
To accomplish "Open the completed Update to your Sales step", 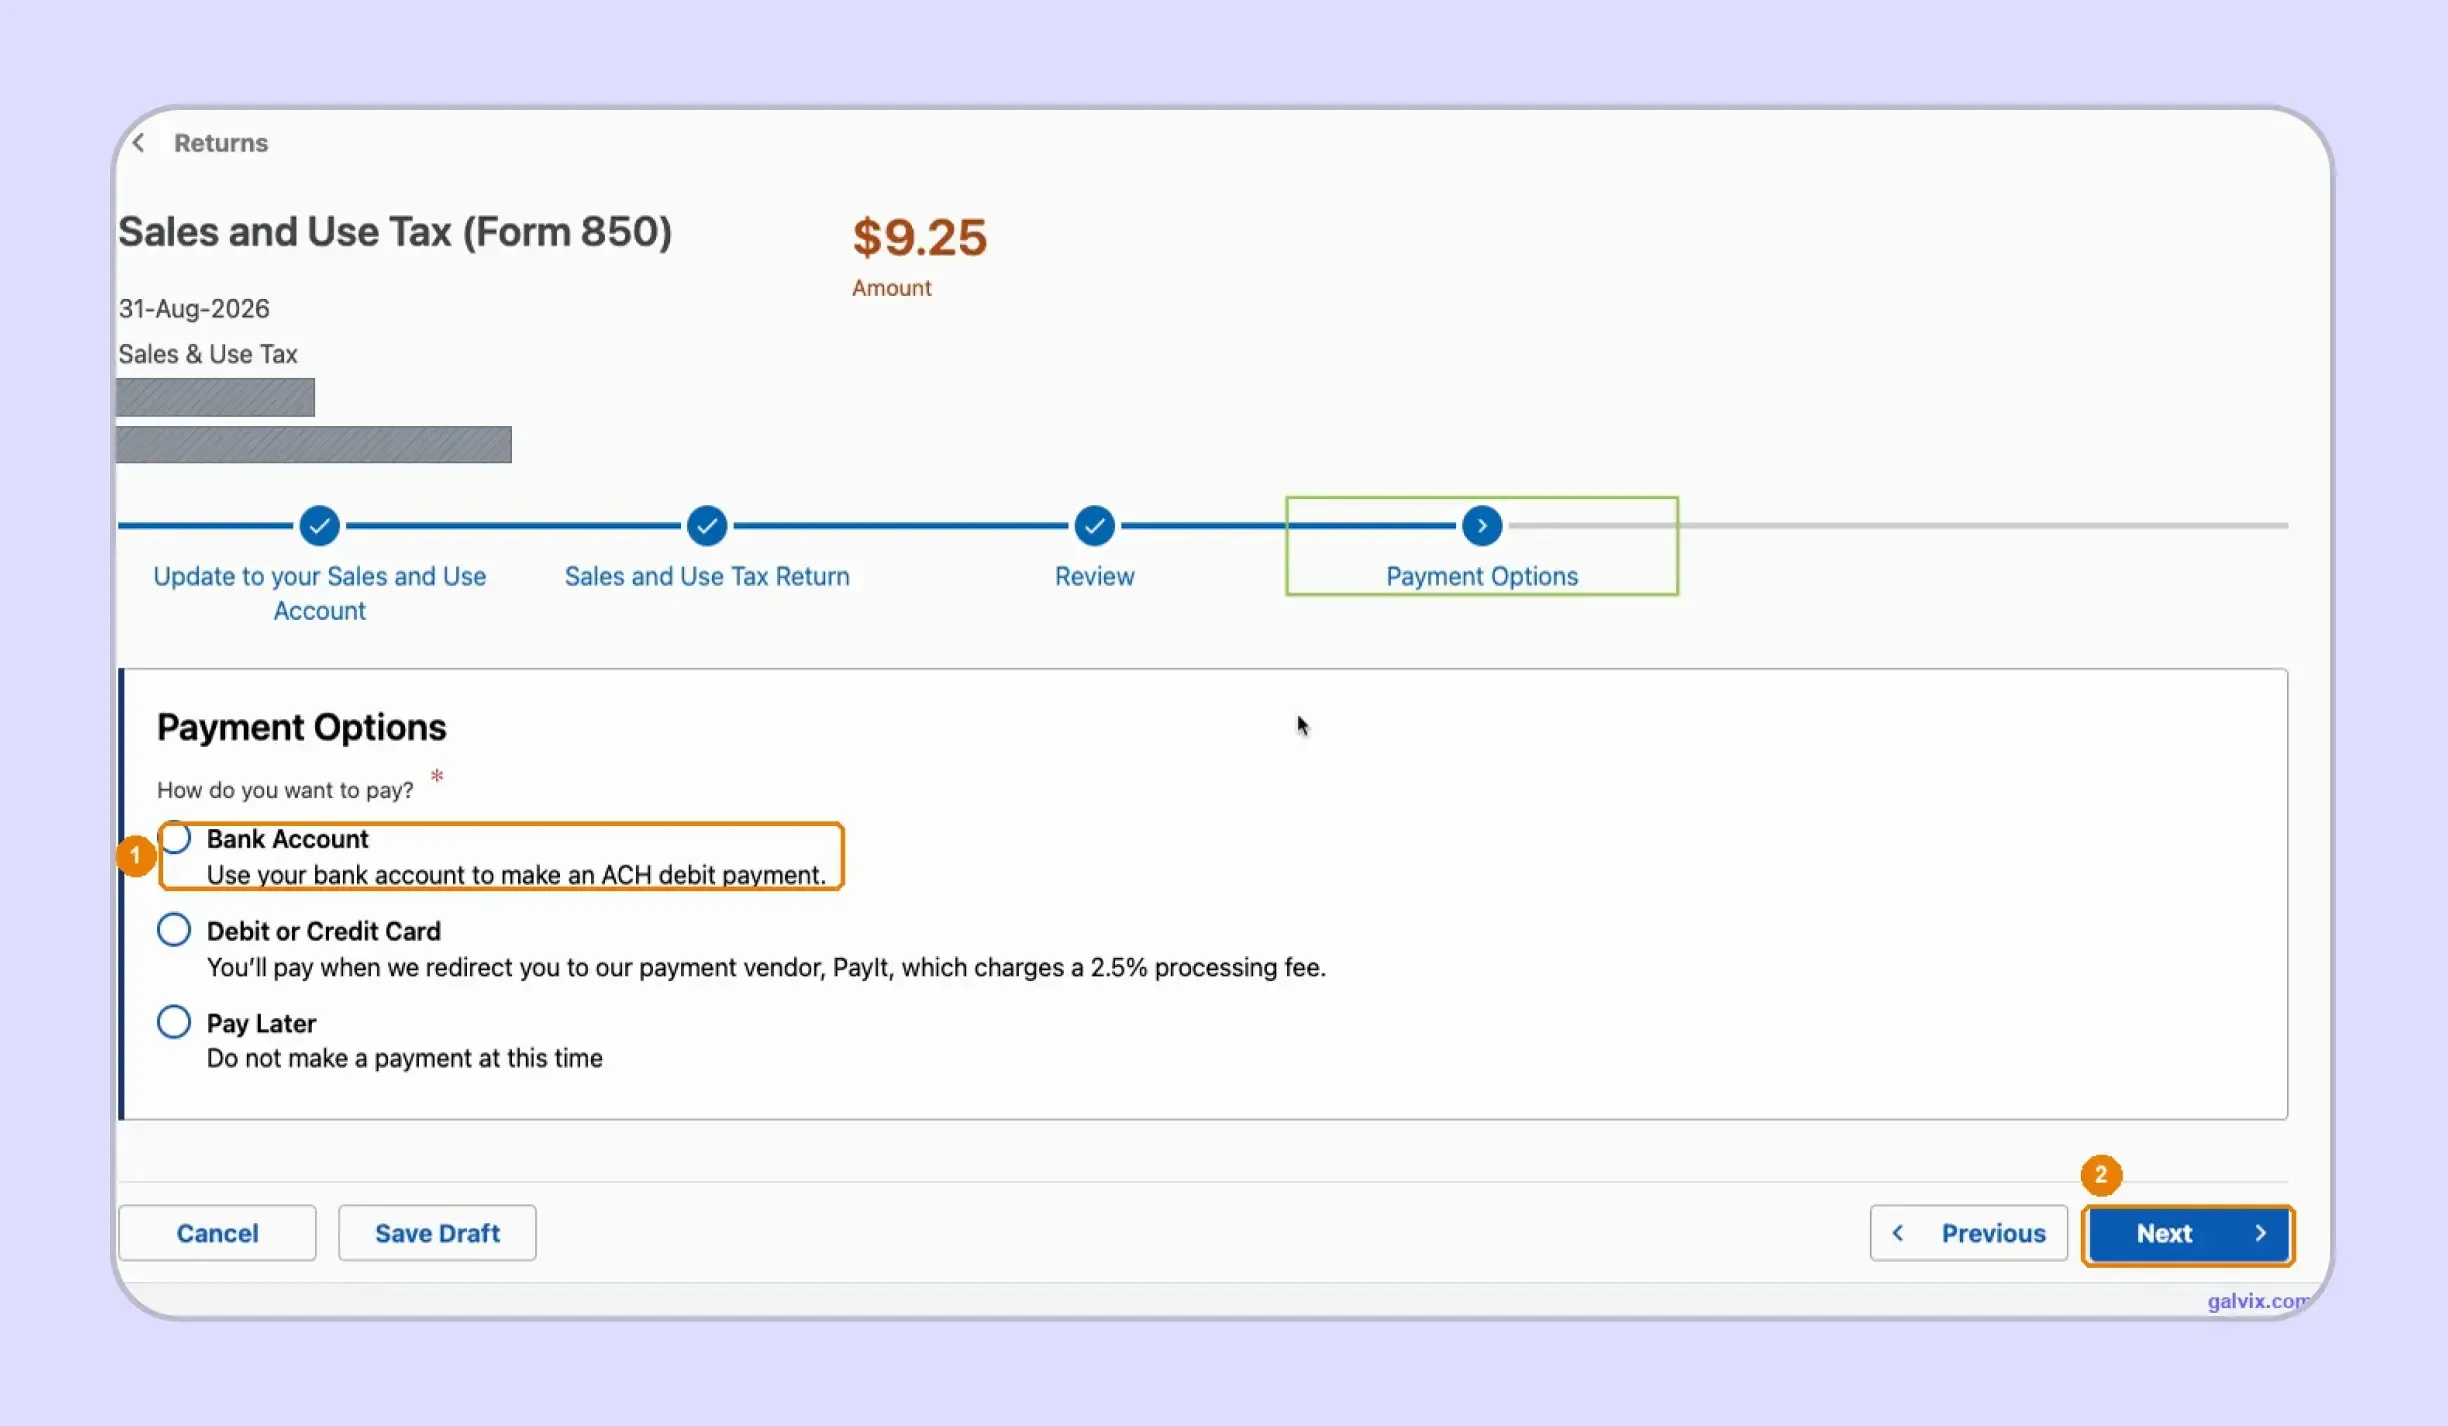I will coord(319,526).
